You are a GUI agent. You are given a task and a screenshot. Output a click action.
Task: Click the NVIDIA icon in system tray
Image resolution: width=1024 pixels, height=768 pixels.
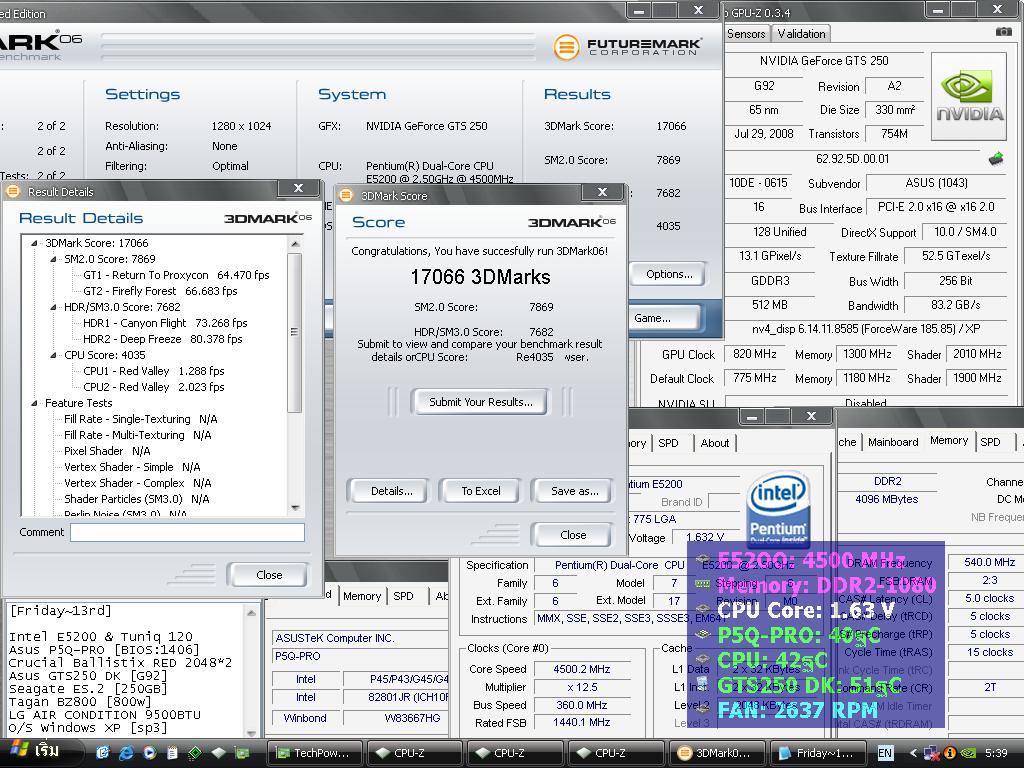[x=968, y=753]
